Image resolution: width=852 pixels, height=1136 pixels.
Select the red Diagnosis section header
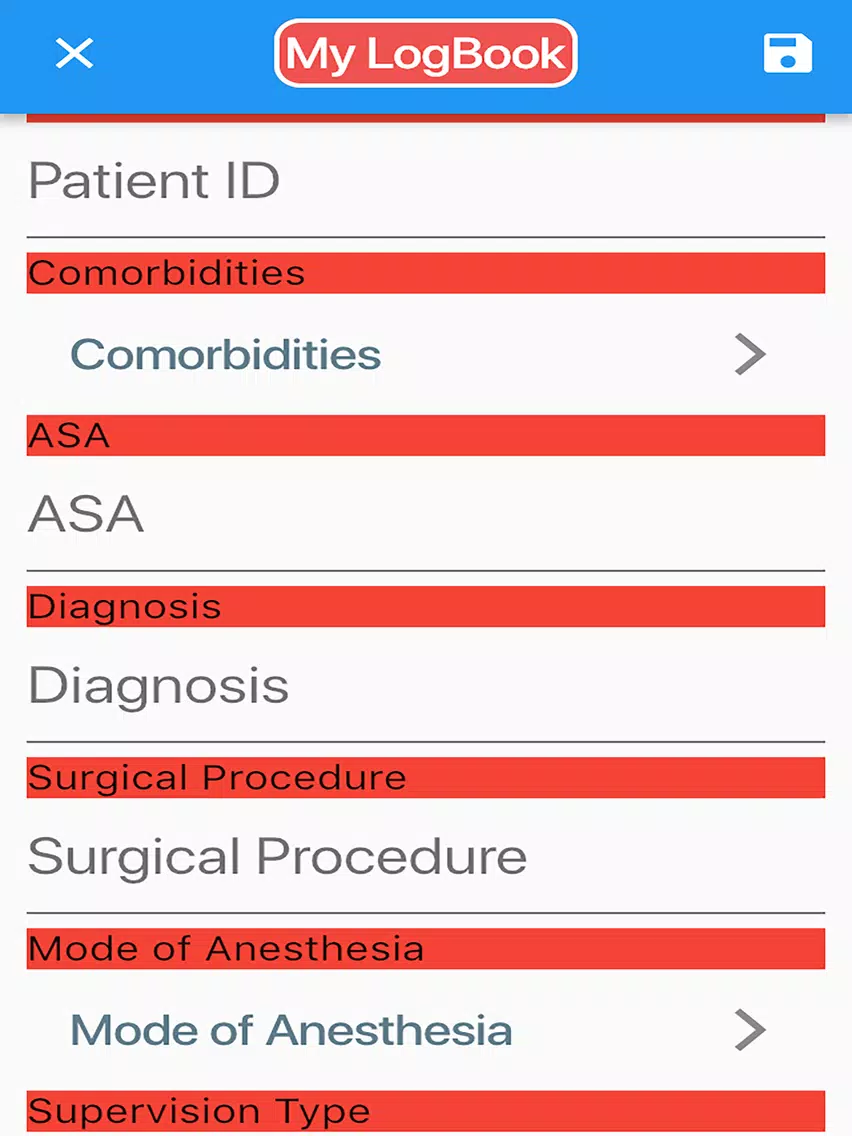tap(425, 606)
